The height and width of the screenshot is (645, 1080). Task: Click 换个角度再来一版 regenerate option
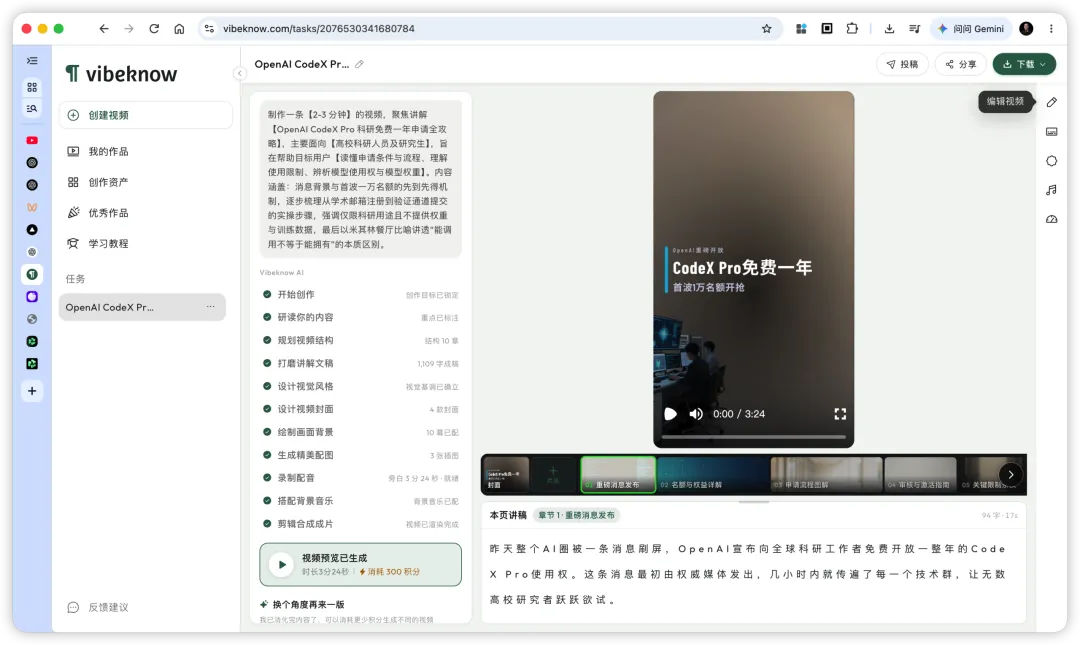coord(302,604)
